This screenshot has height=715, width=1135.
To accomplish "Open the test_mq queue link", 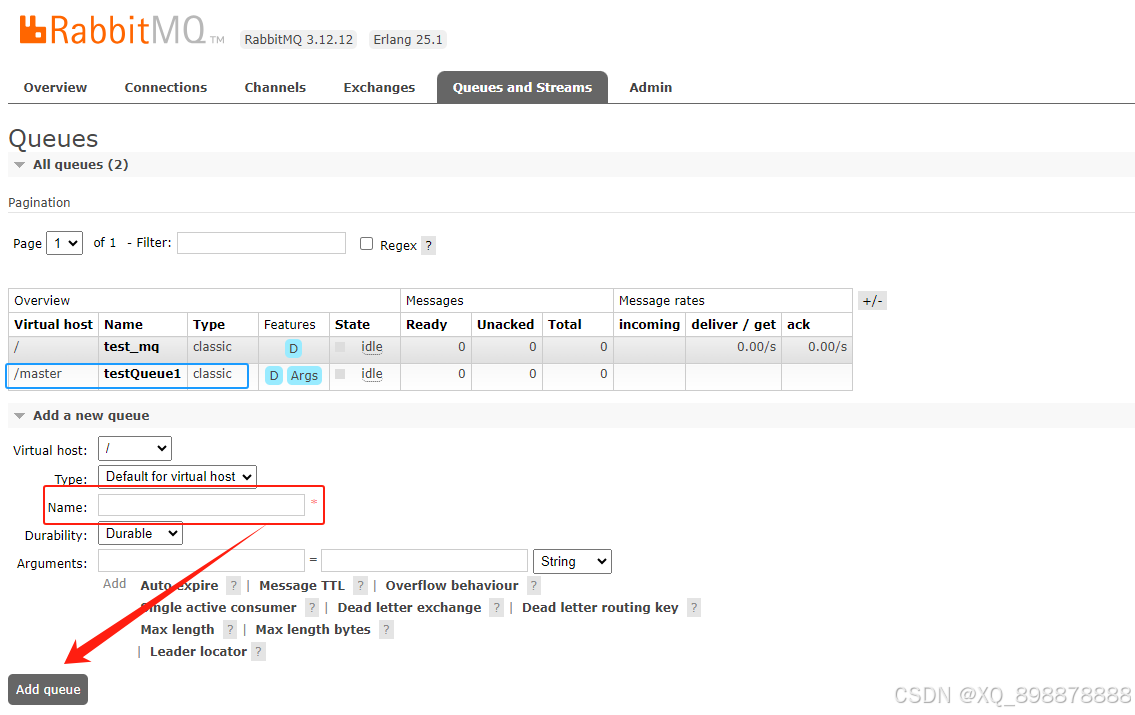I will (131, 347).
